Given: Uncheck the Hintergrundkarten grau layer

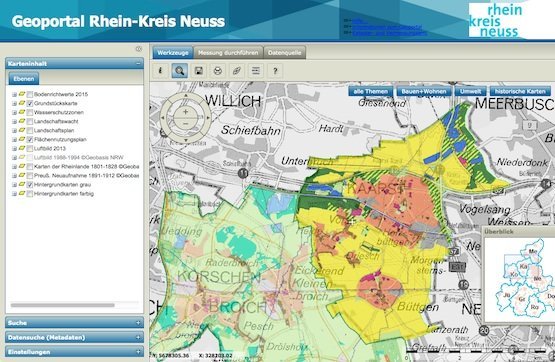Looking at the screenshot, I should coord(30,185).
